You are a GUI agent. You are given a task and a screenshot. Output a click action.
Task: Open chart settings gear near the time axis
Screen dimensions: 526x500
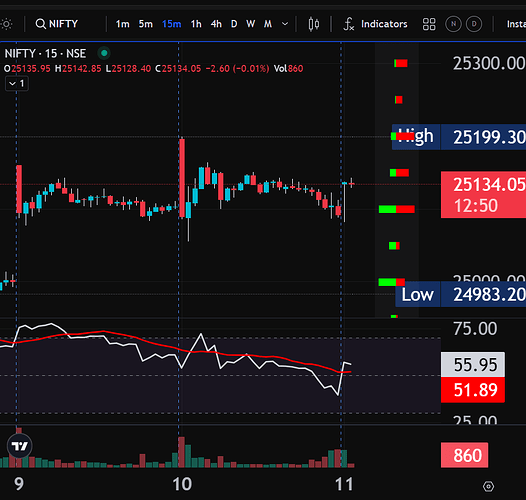(488, 486)
